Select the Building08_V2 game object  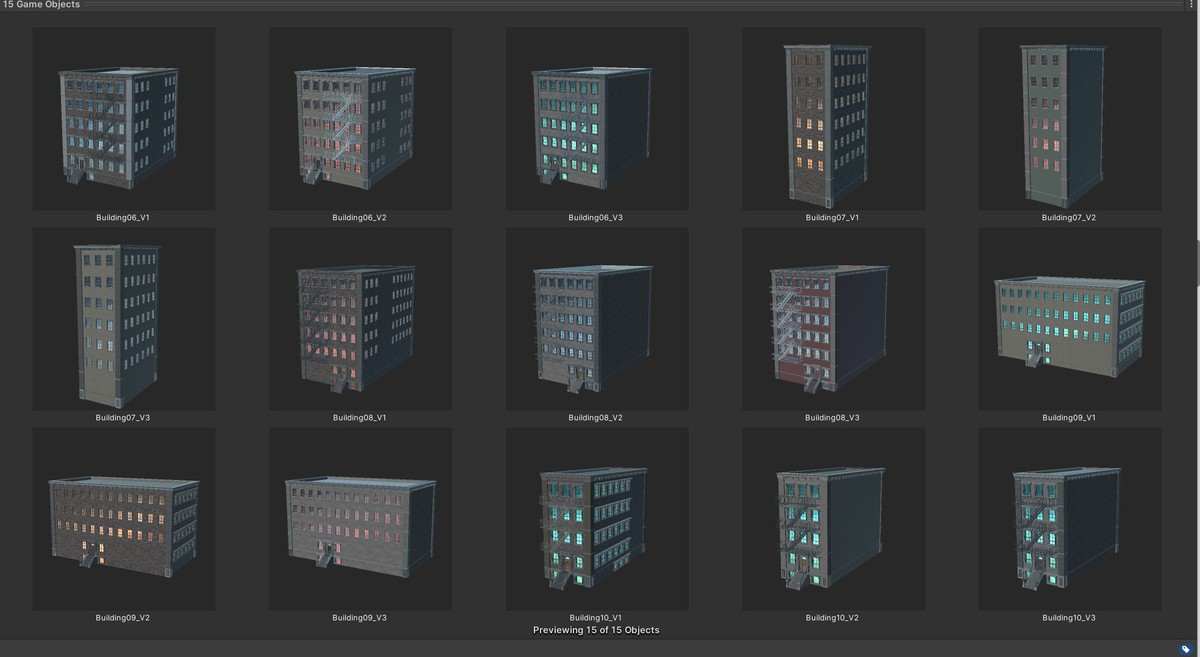click(x=596, y=318)
